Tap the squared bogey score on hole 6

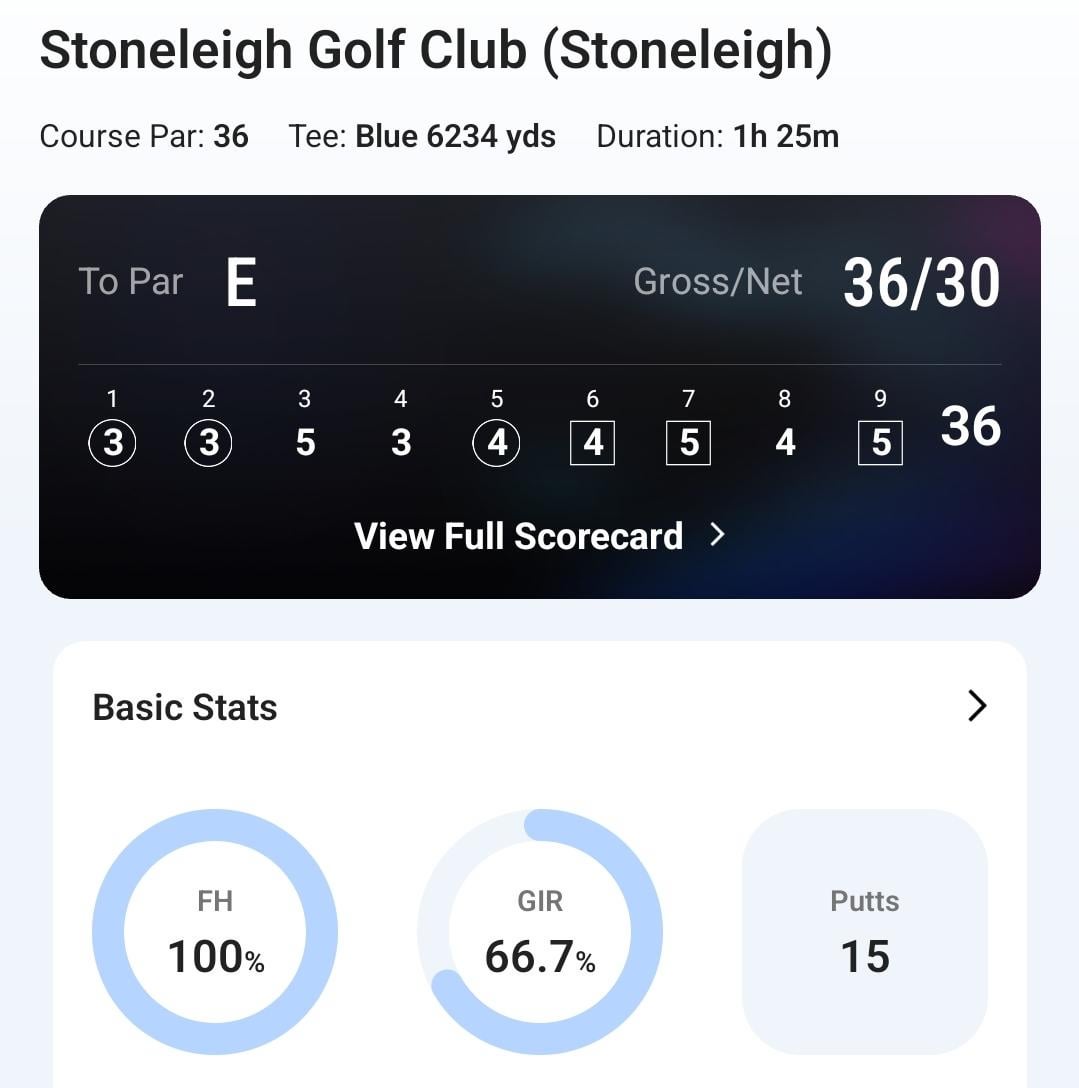(593, 442)
